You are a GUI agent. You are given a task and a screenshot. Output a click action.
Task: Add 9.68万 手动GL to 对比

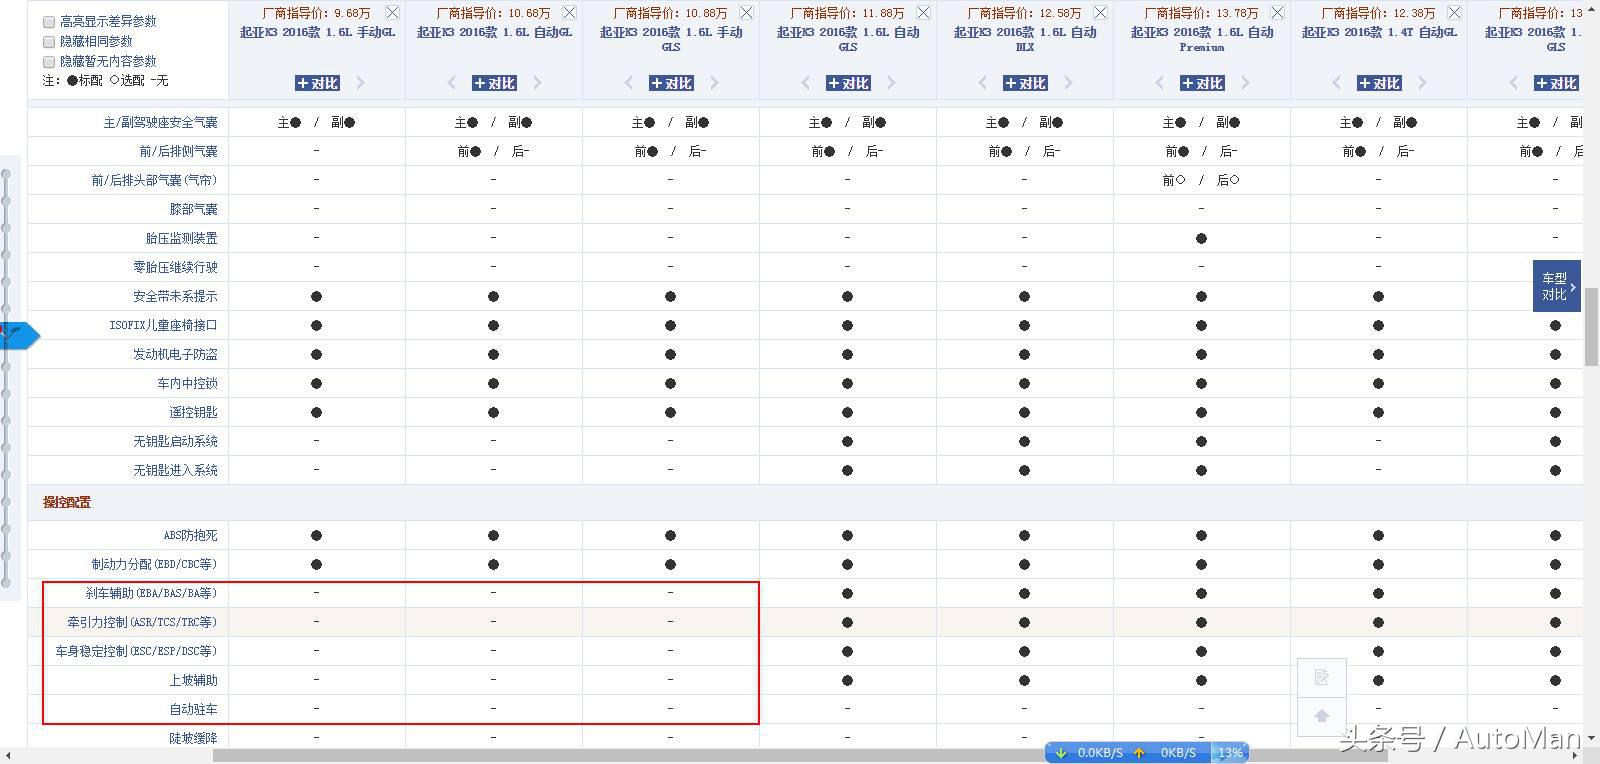[317, 83]
